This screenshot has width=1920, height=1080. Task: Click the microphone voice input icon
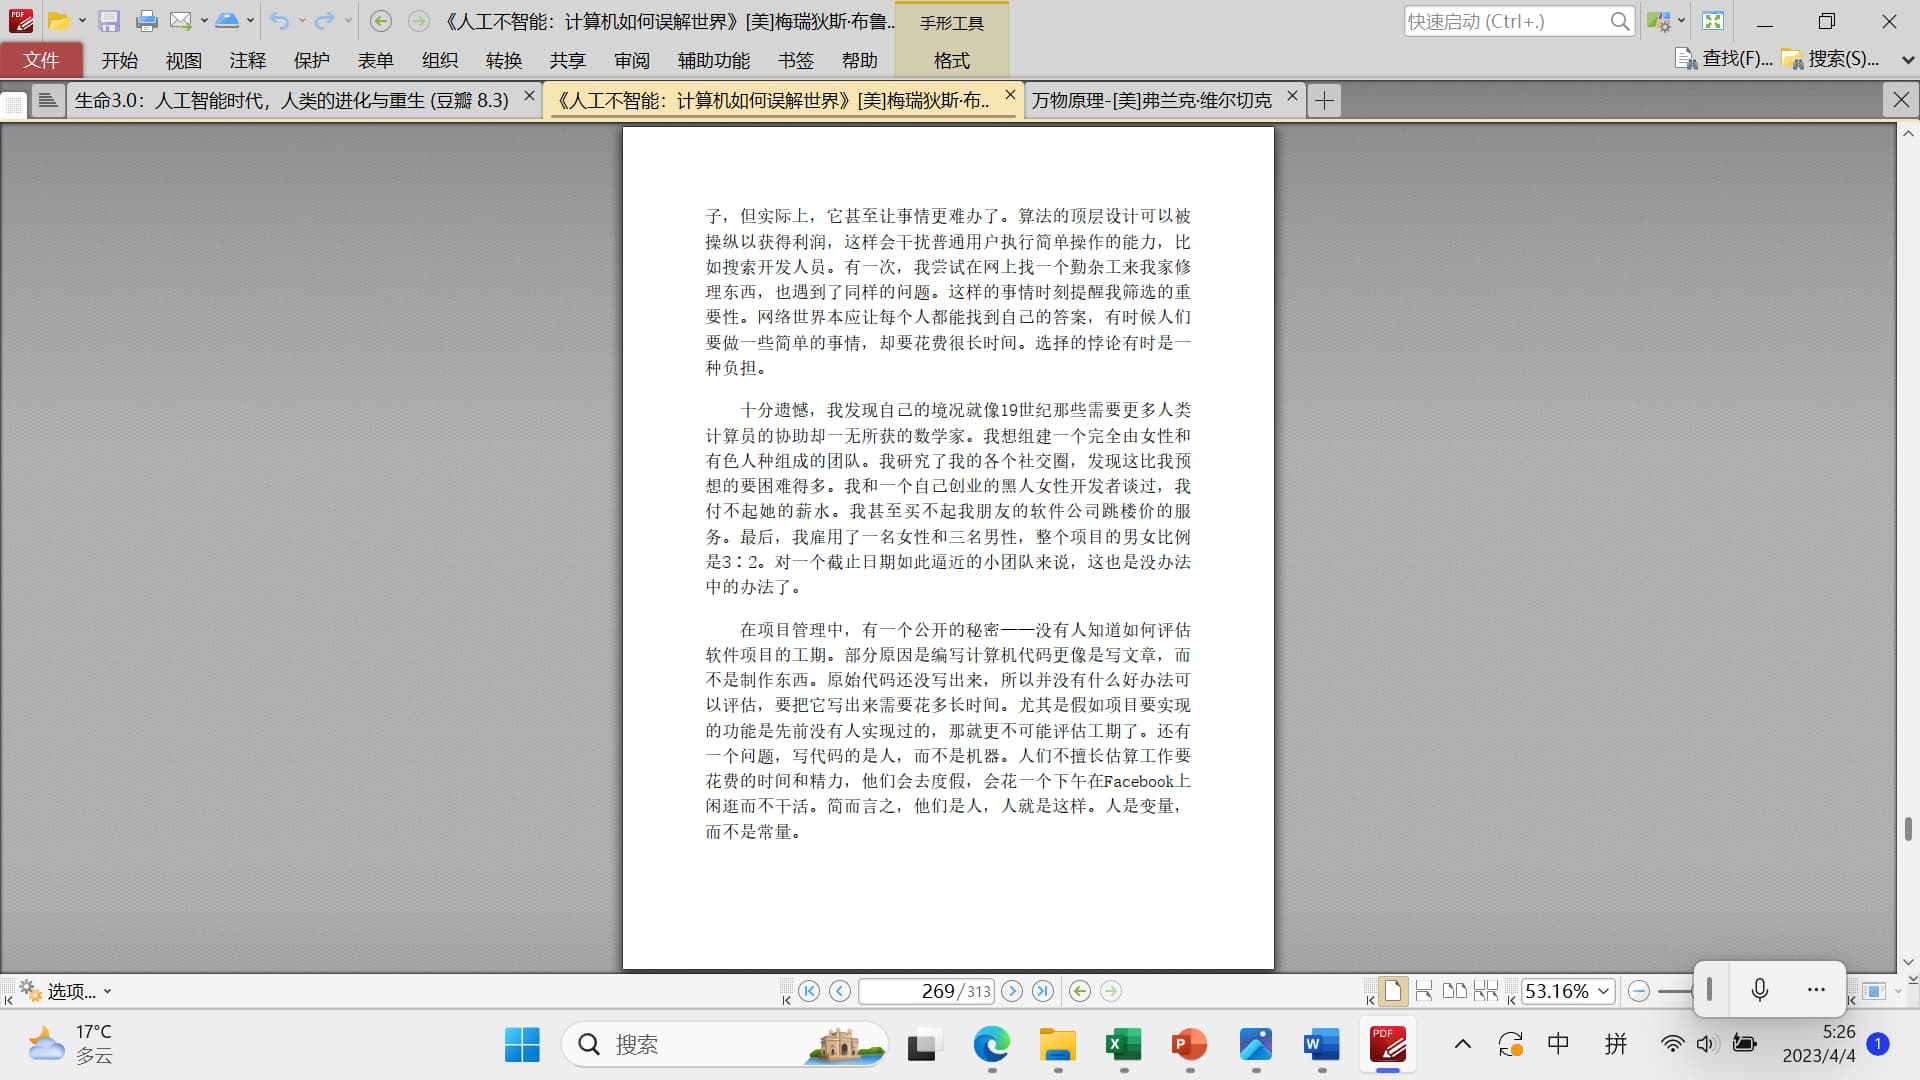click(1760, 989)
